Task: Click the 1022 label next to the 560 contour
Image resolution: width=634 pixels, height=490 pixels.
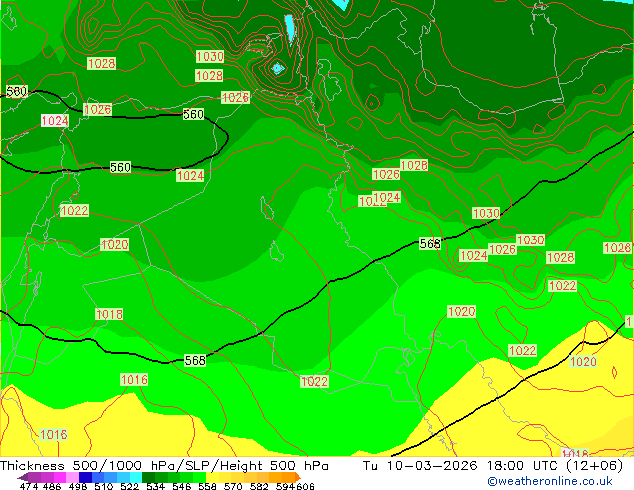Action: click(x=74, y=211)
